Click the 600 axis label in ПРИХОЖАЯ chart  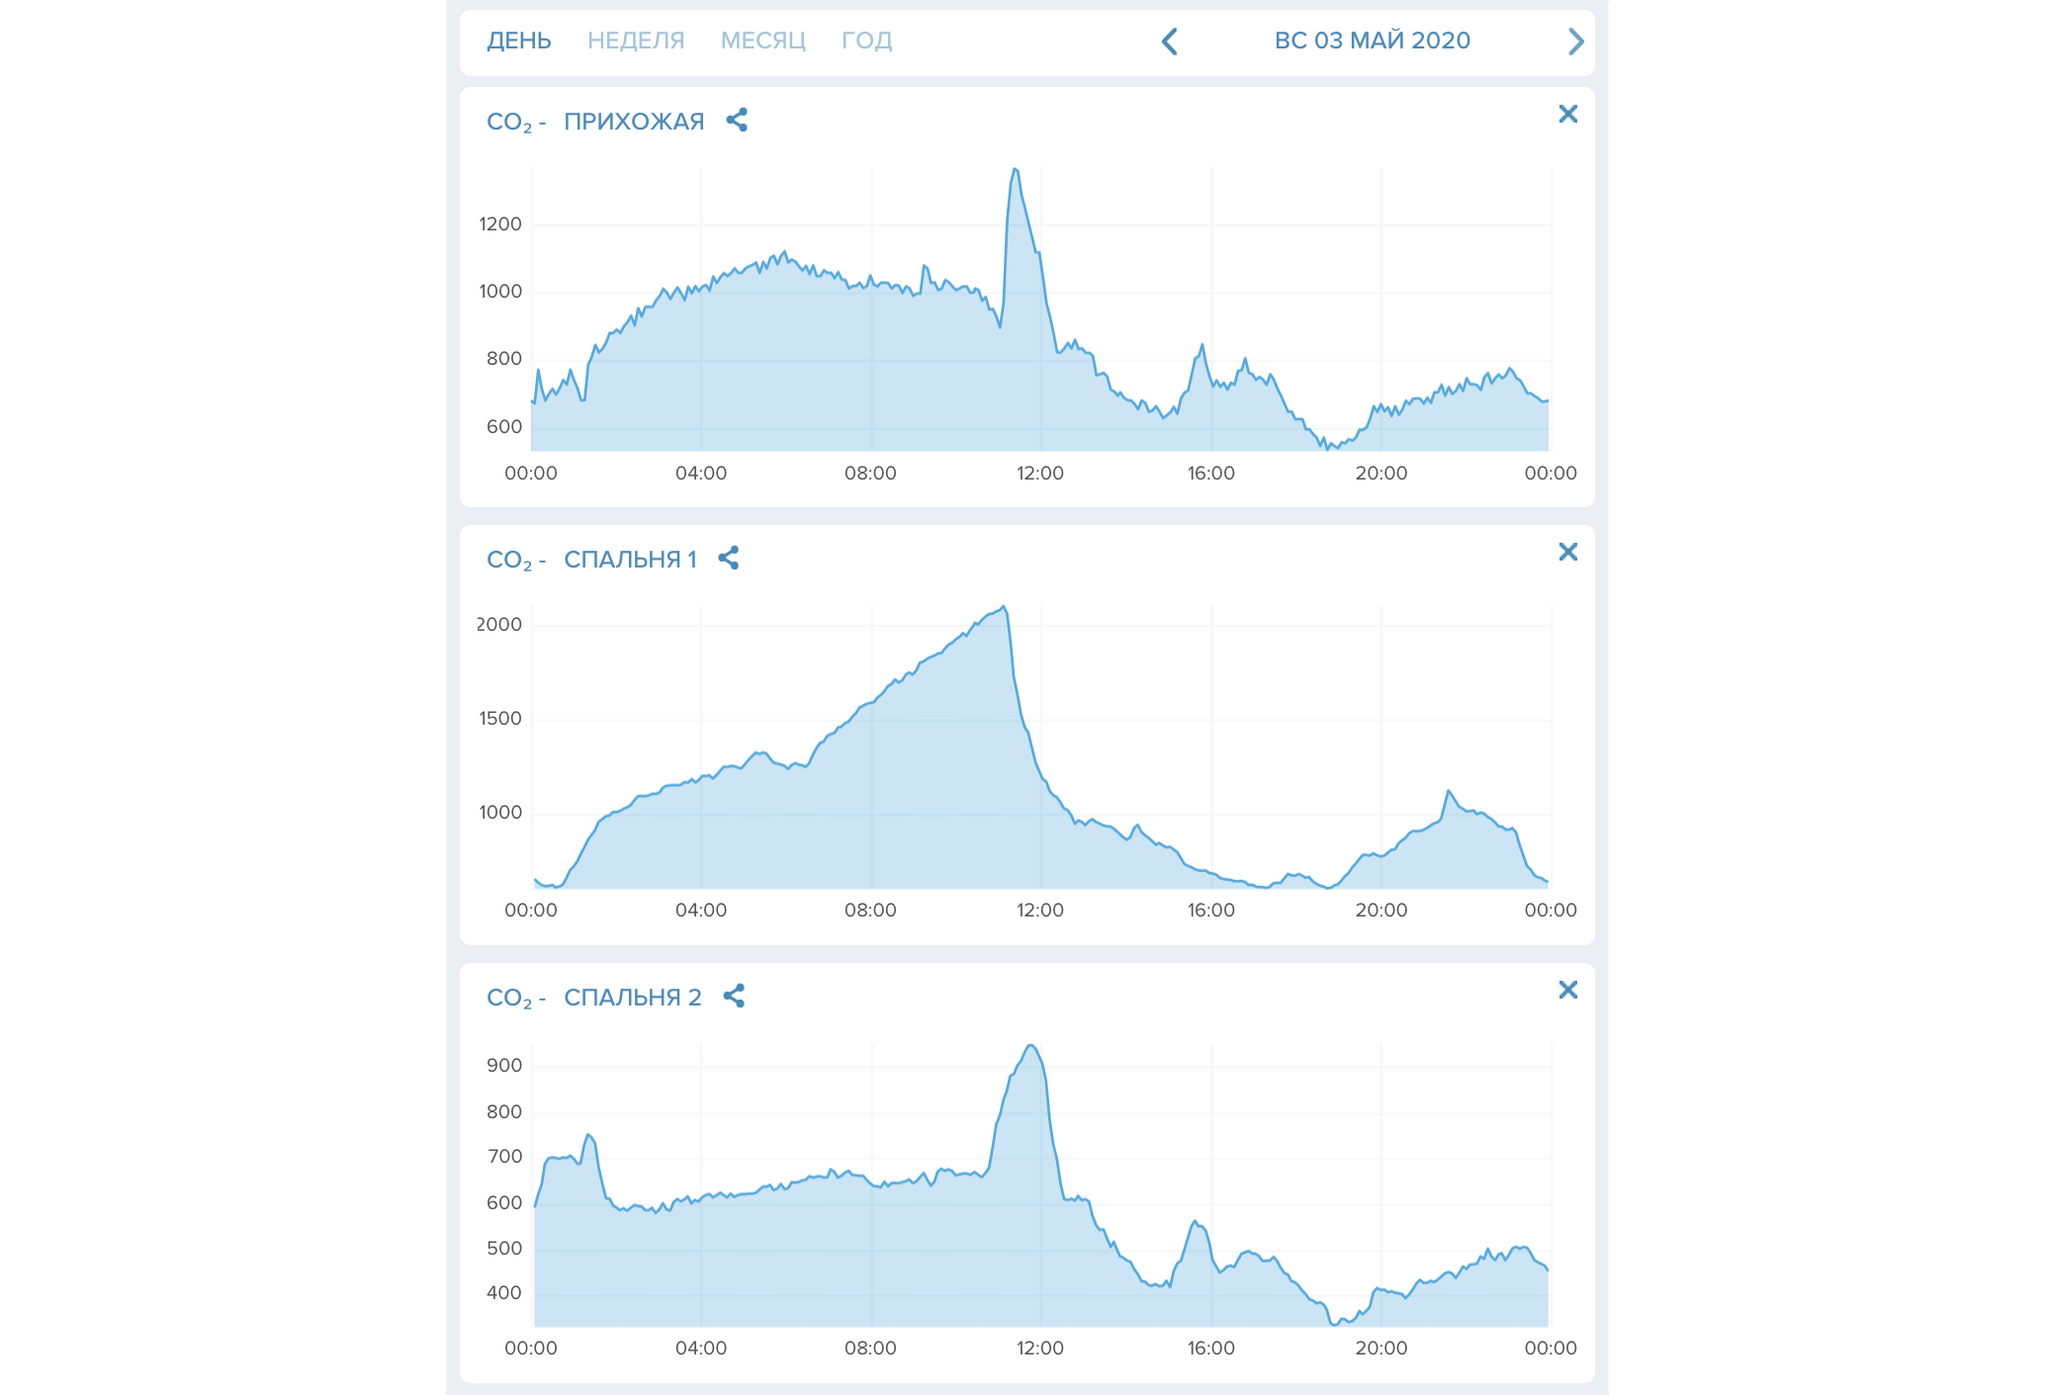click(504, 427)
